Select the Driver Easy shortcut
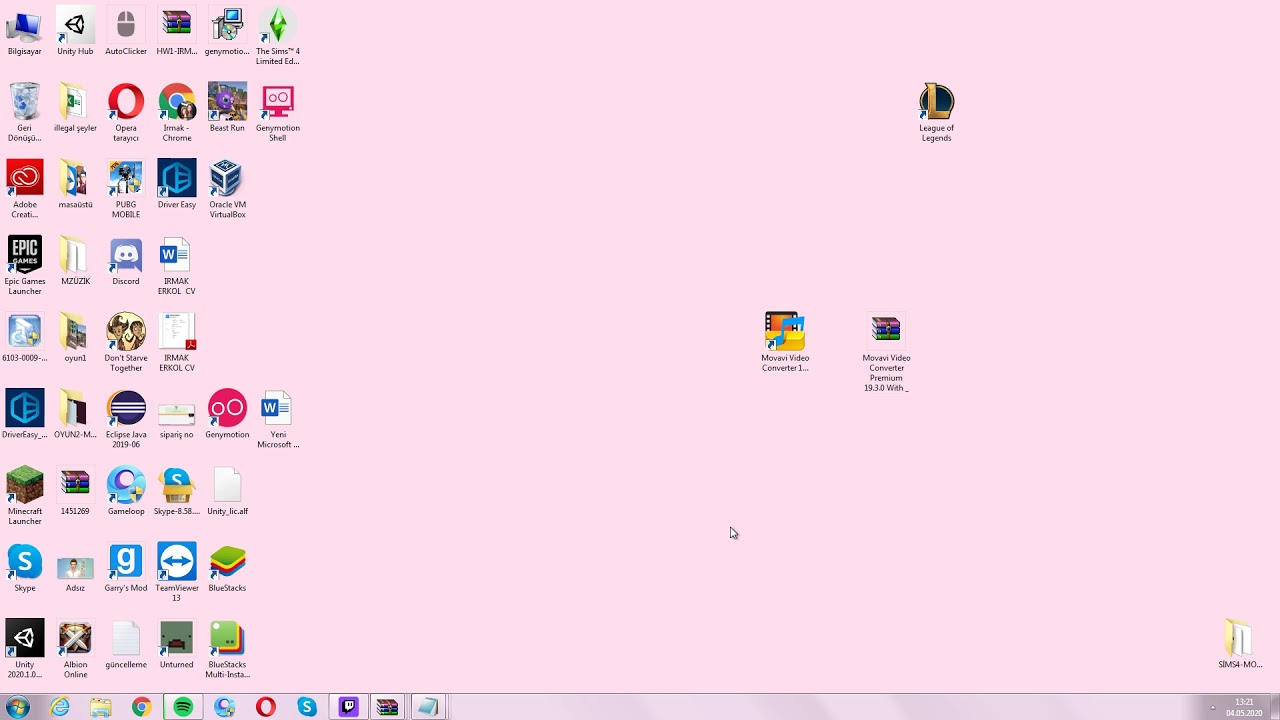 tap(177, 185)
